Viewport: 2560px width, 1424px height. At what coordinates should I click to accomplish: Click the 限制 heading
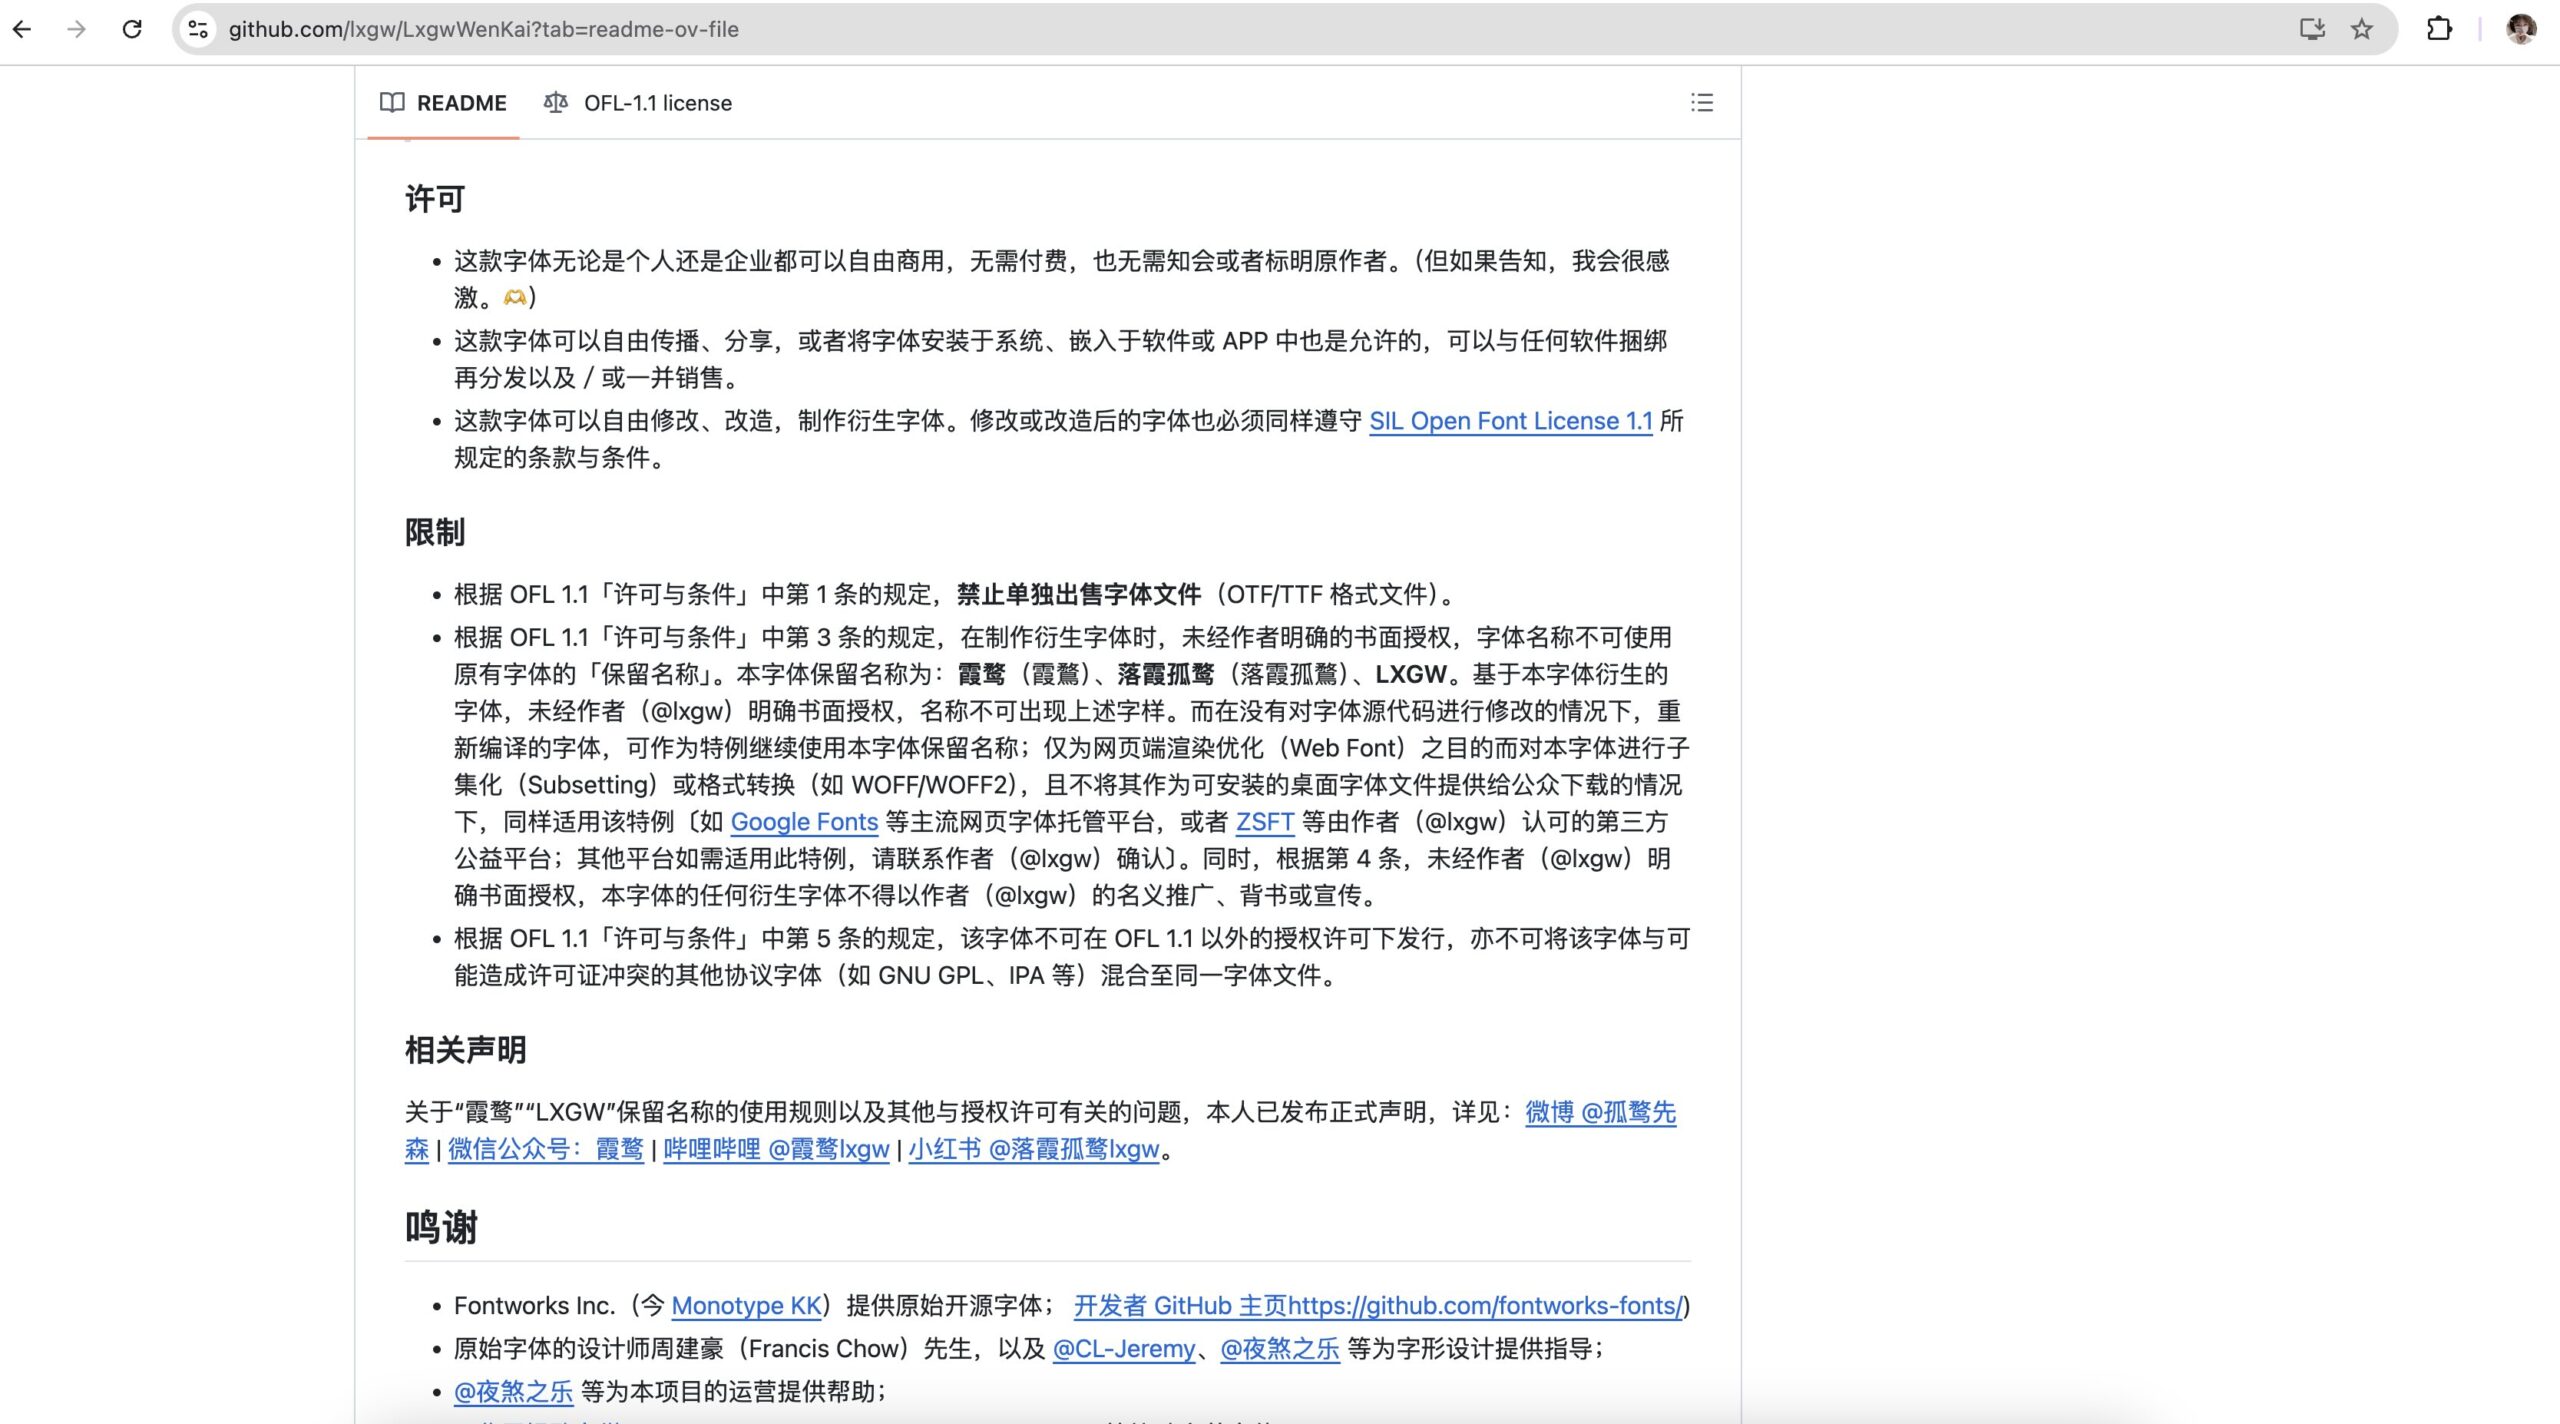coord(435,532)
